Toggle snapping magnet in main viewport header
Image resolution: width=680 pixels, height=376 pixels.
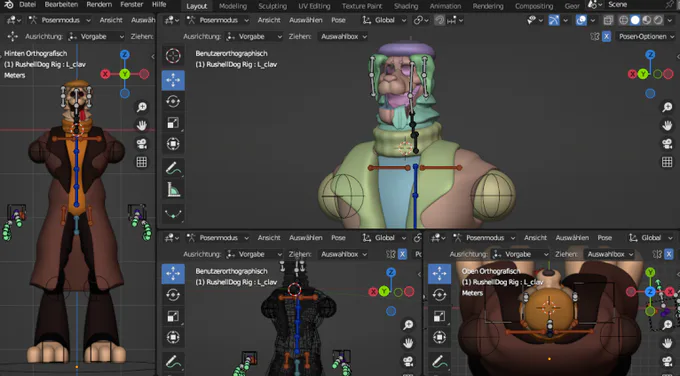coord(439,20)
